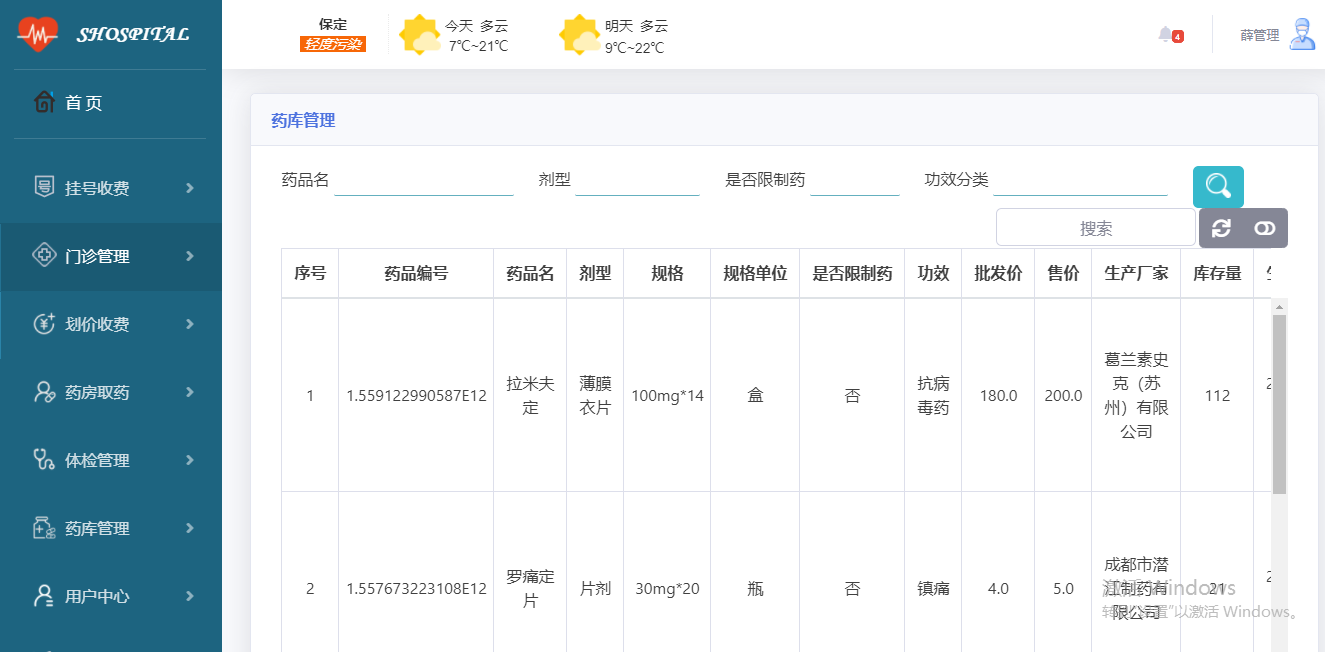Expand the 挂号收费 menu chevron
This screenshot has height=652, width=1325.
coord(189,188)
